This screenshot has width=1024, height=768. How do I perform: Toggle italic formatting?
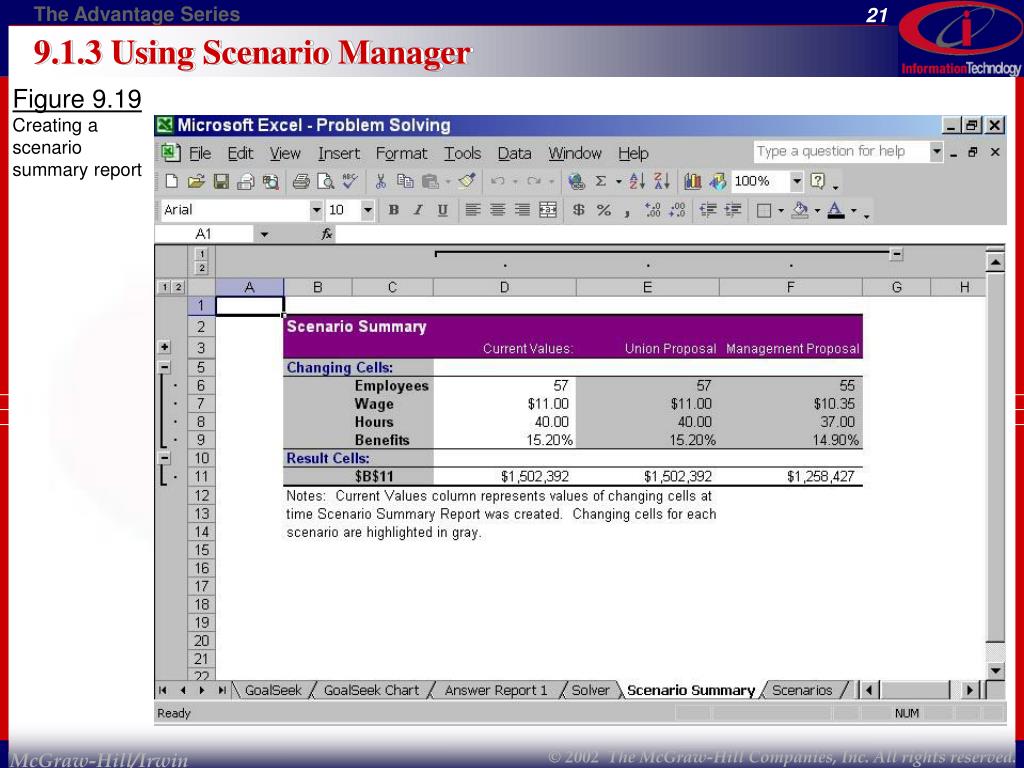pos(418,210)
